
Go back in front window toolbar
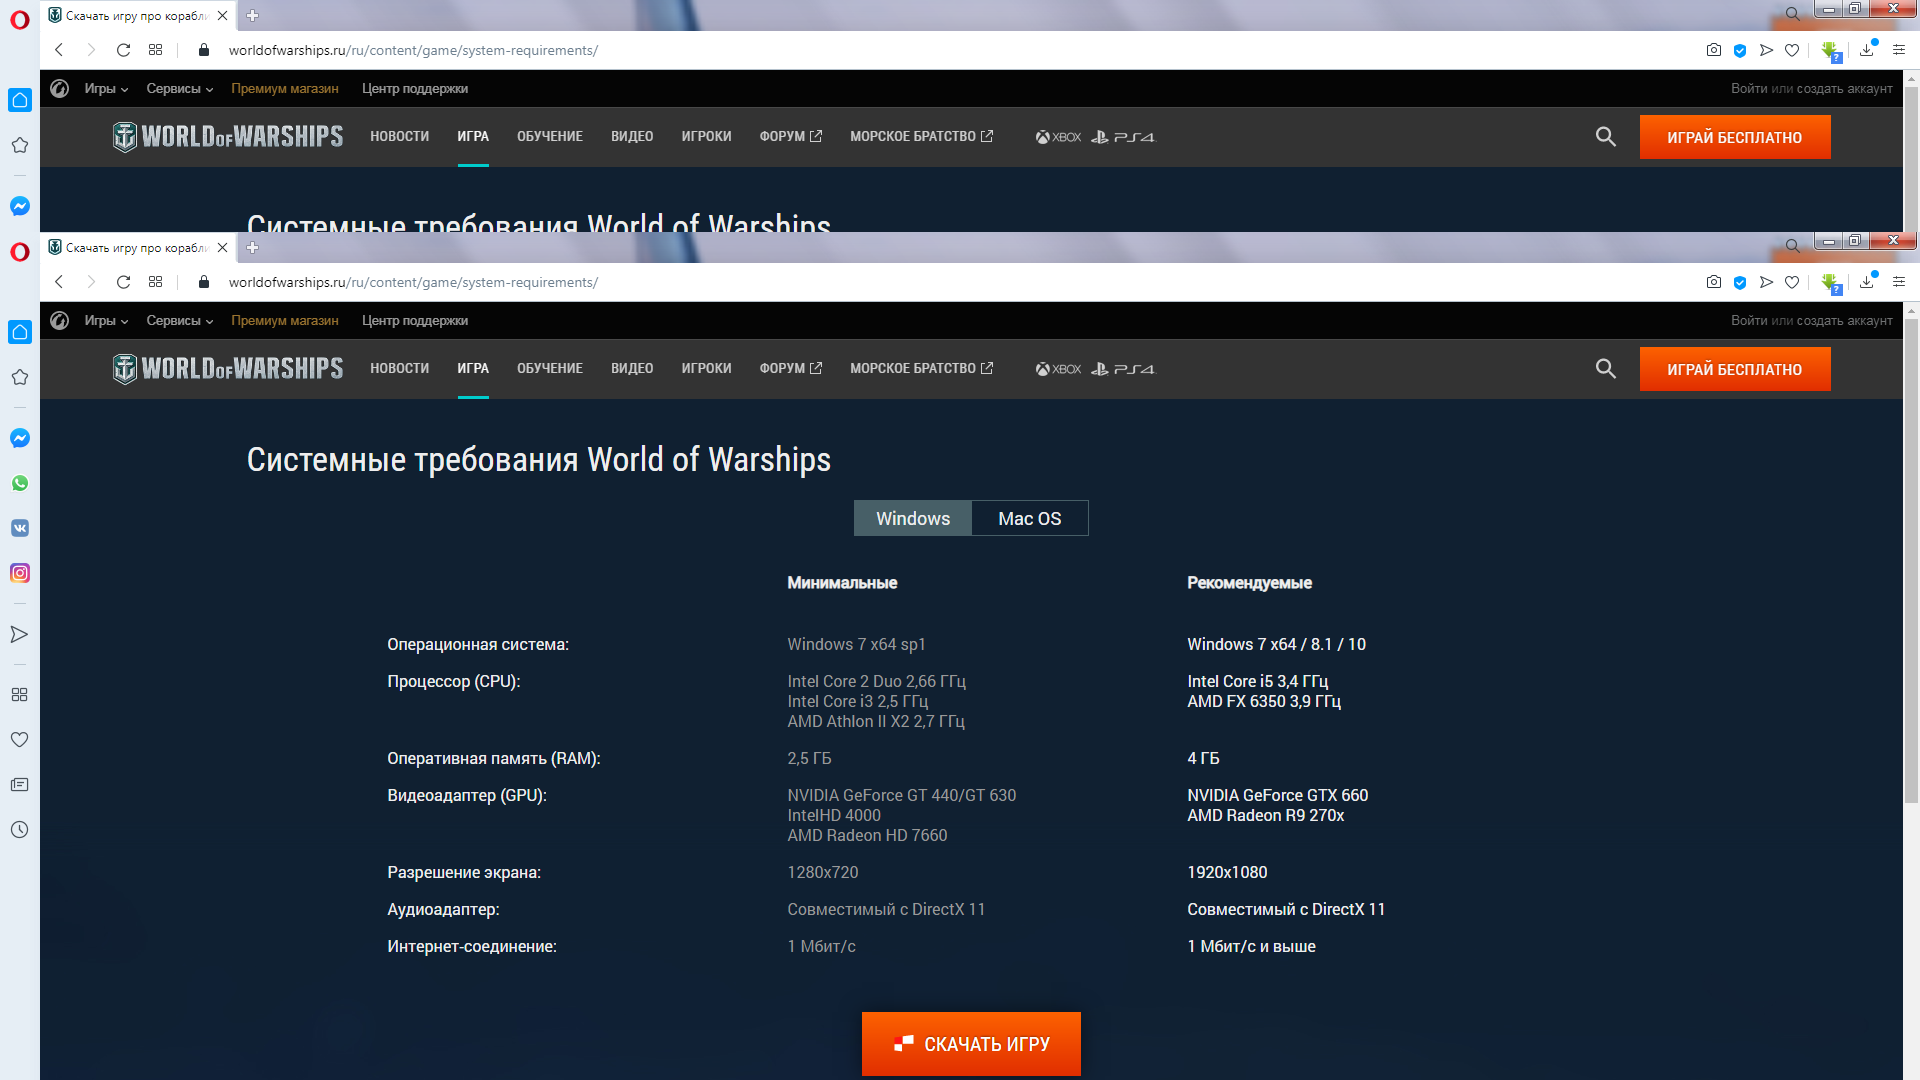(59, 282)
